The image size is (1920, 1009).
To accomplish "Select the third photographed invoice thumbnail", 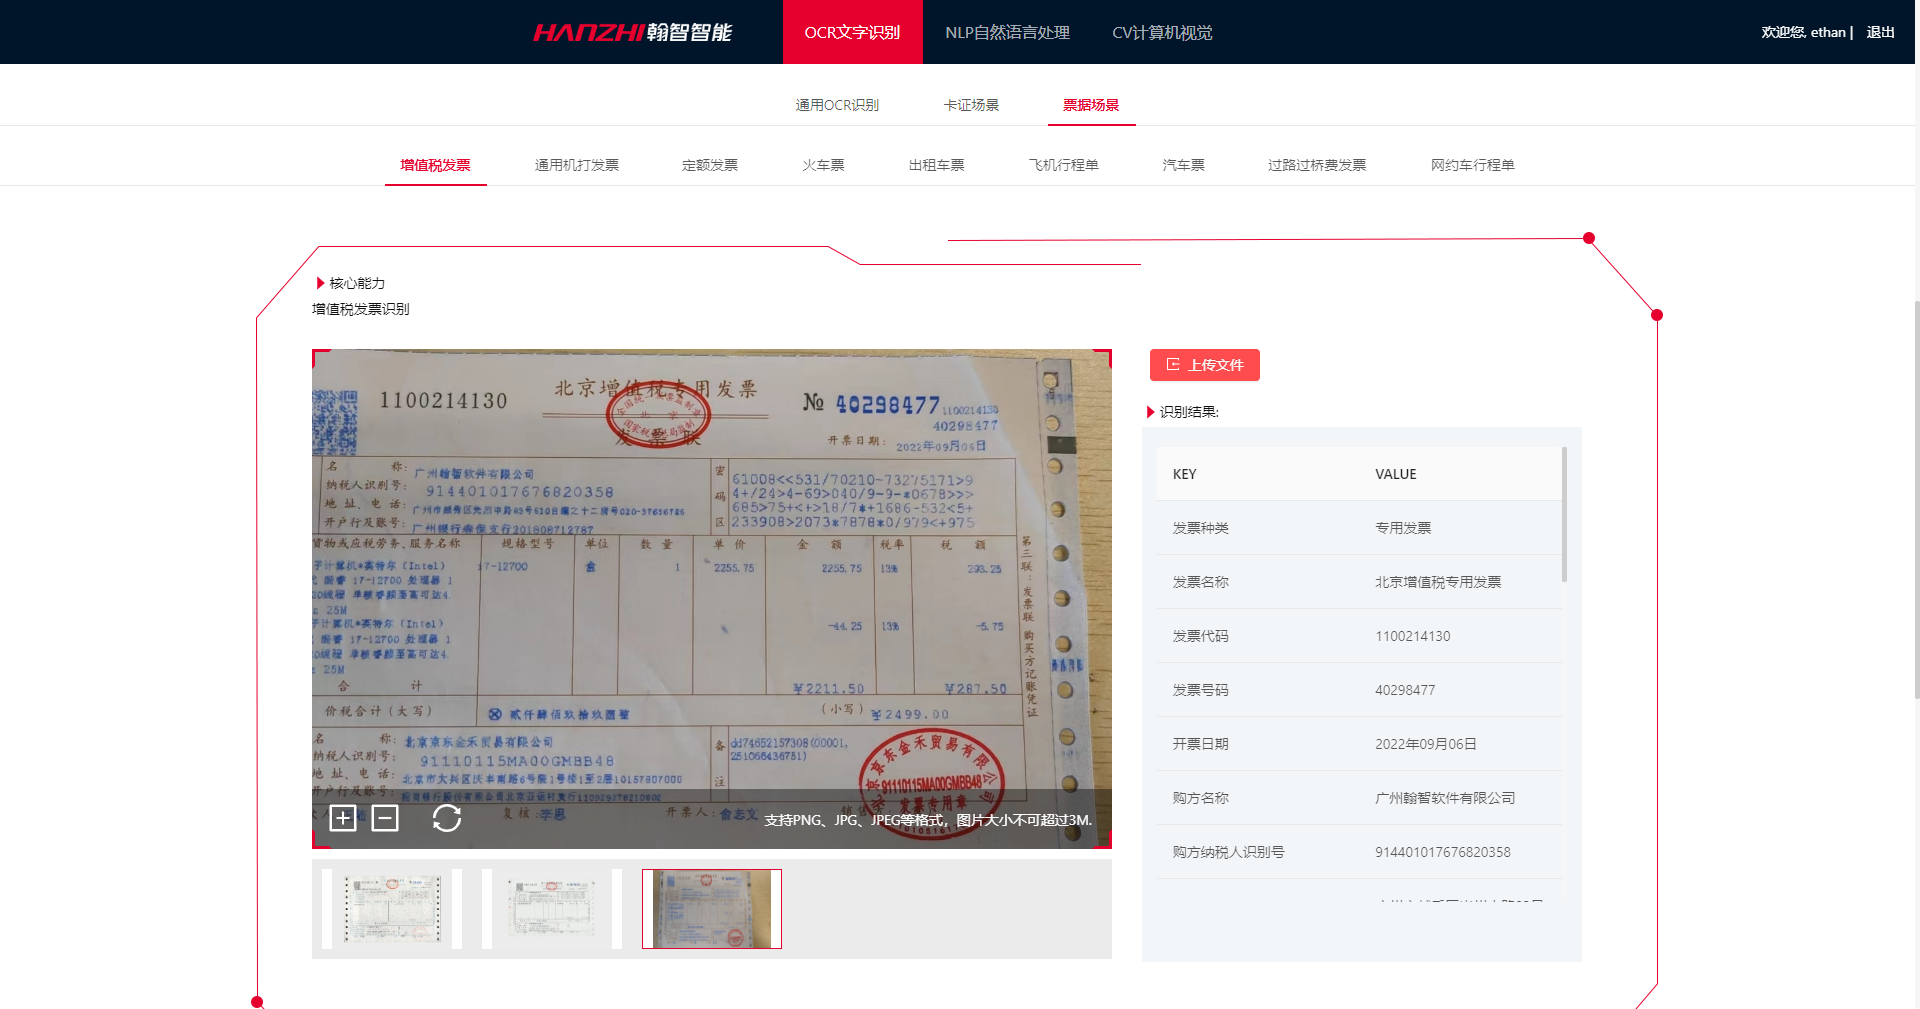I will click(x=712, y=909).
